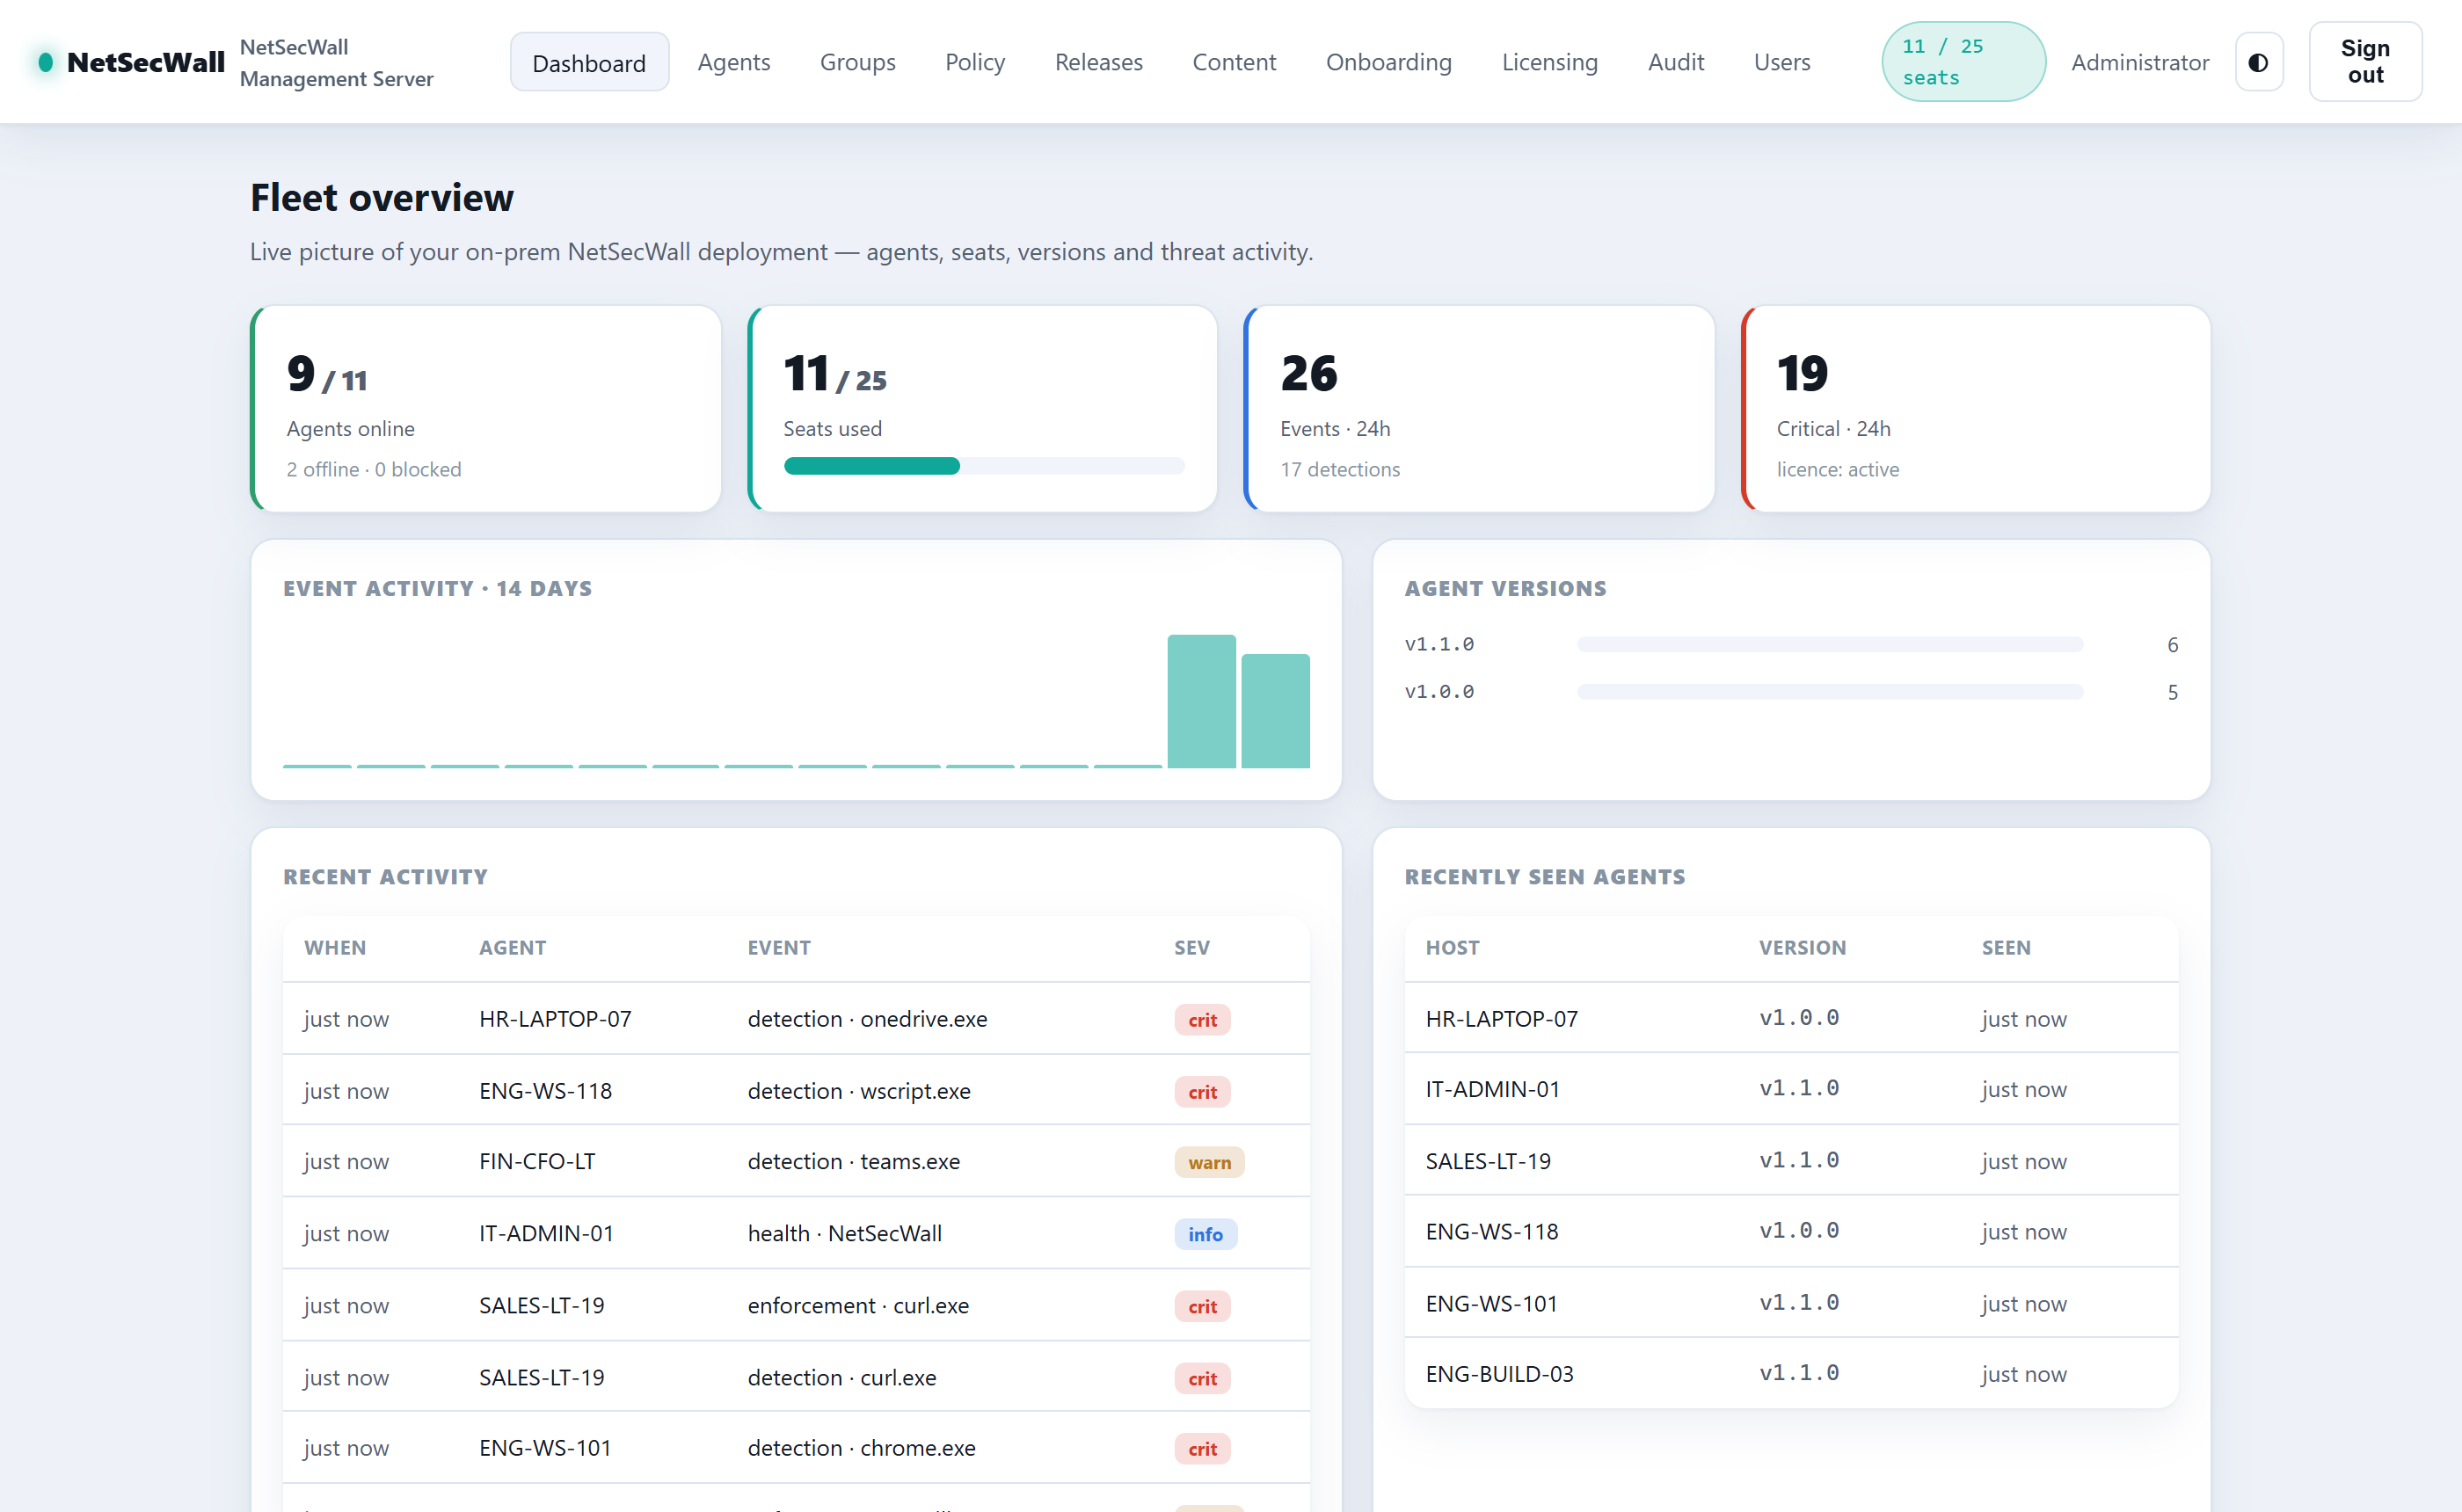Viewport: 2462px width, 1512px height.
Task: Open the Audit page
Action: click(x=1676, y=62)
